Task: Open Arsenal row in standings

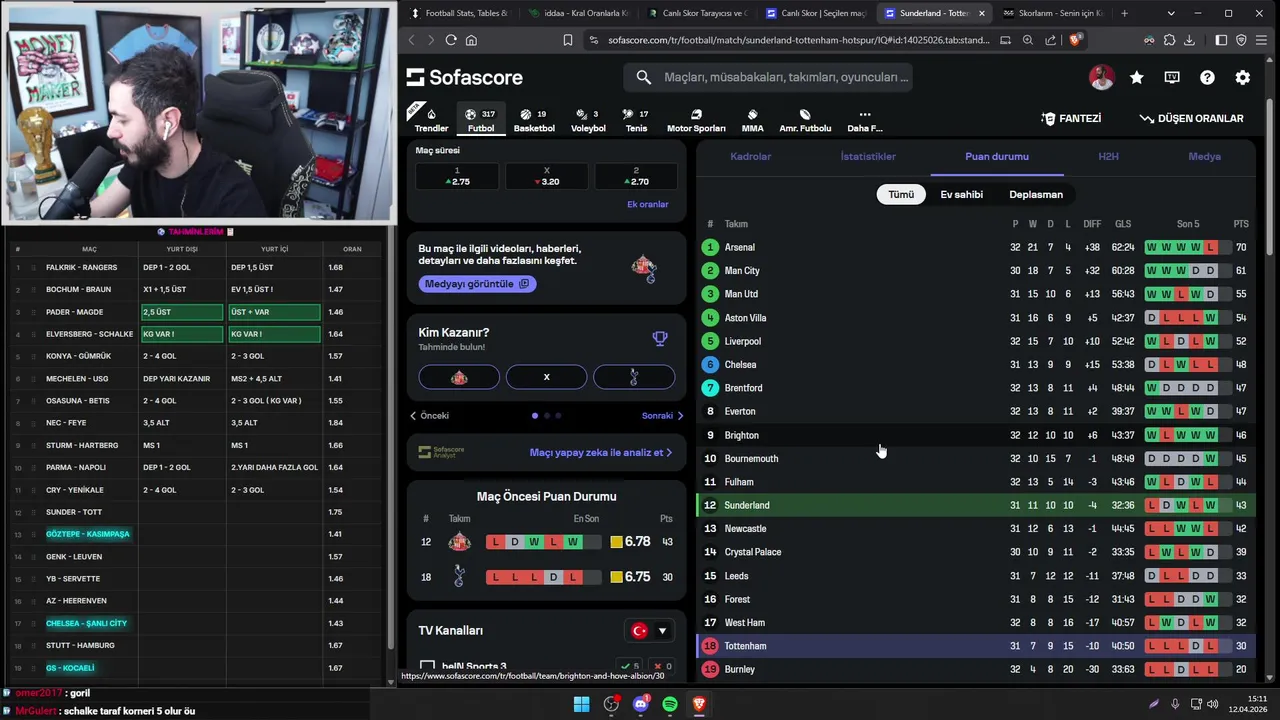Action: [x=975, y=247]
